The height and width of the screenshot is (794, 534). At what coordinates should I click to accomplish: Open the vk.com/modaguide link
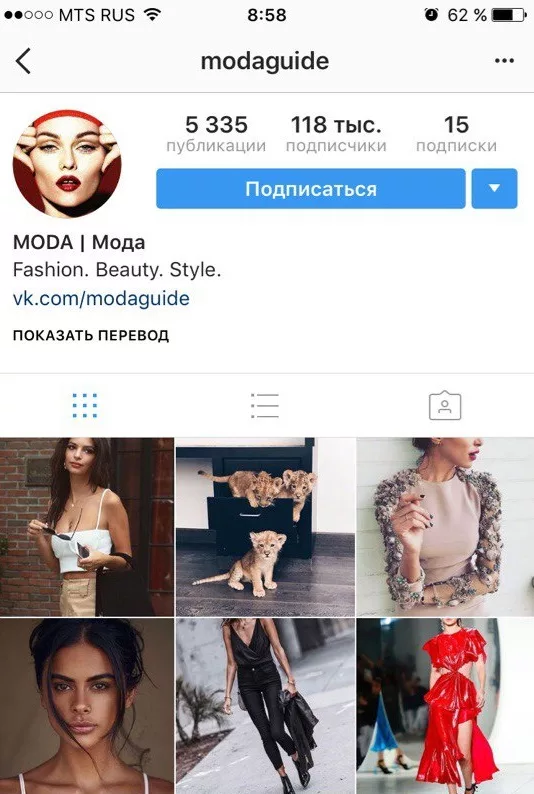(x=101, y=298)
